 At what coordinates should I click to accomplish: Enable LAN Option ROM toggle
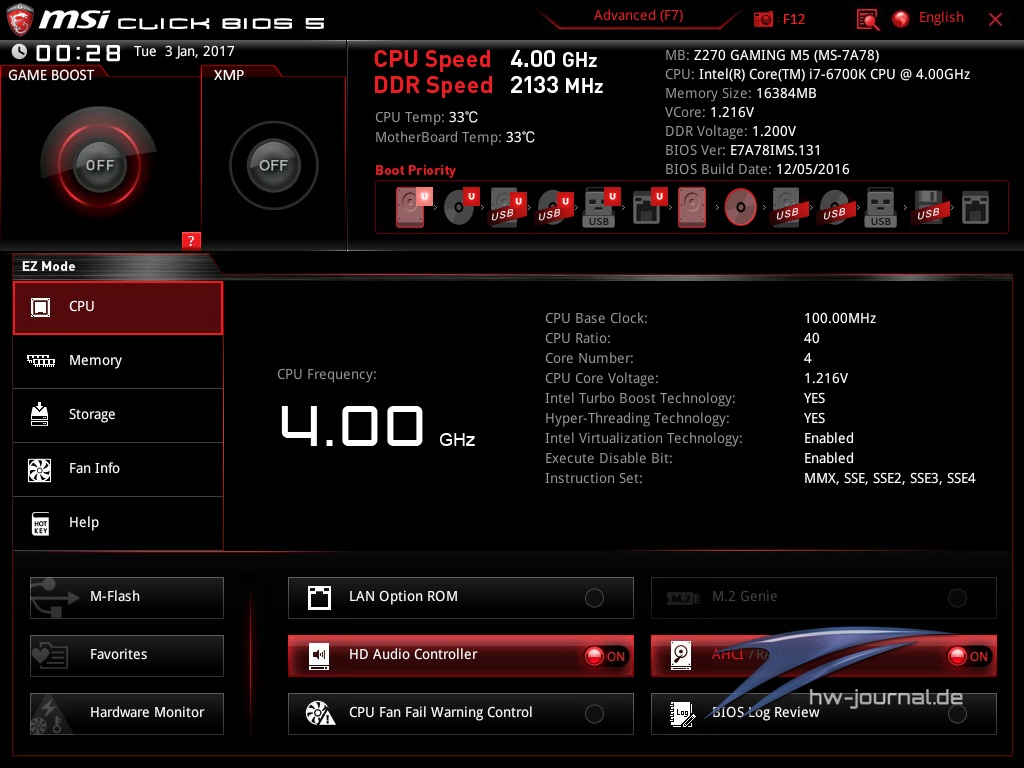[594, 598]
